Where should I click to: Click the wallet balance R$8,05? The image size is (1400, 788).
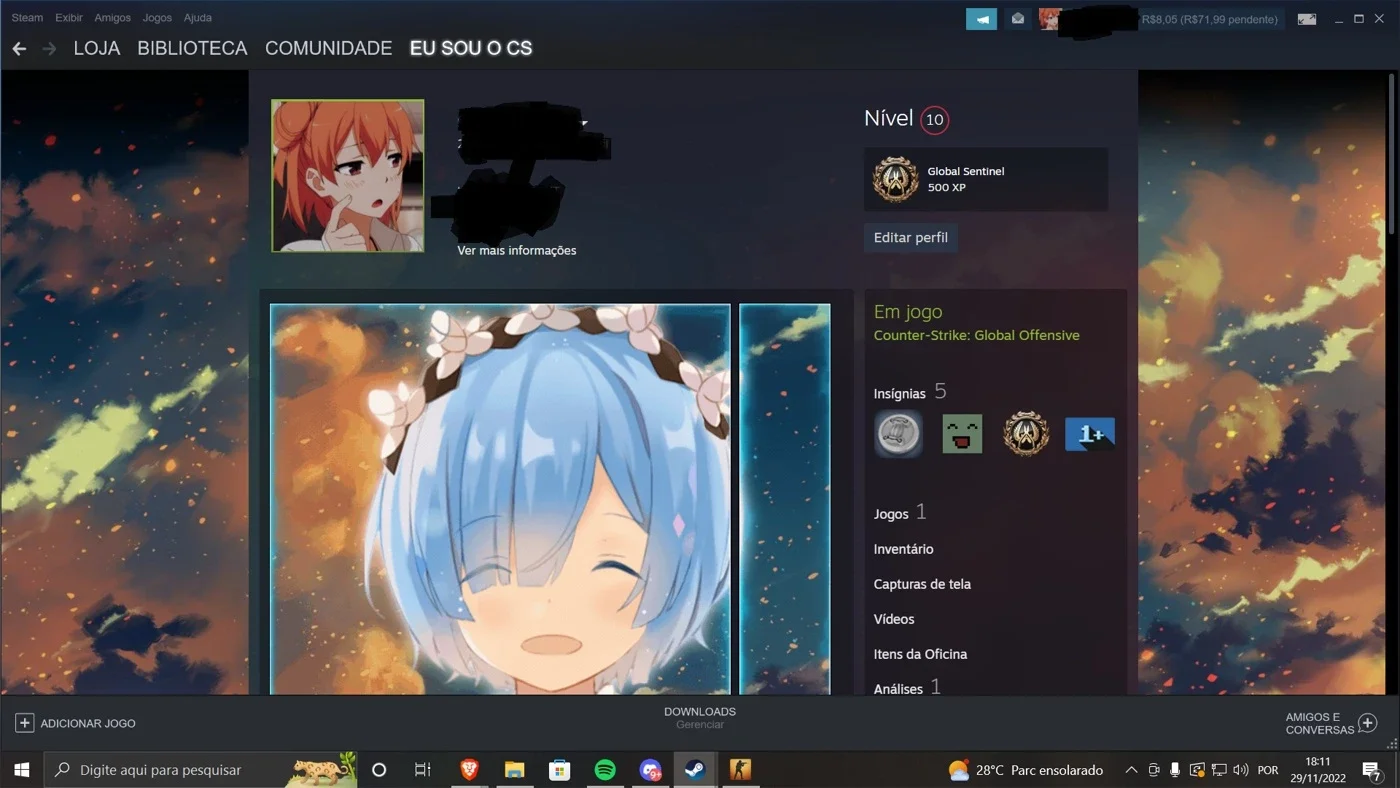tap(1210, 19)
